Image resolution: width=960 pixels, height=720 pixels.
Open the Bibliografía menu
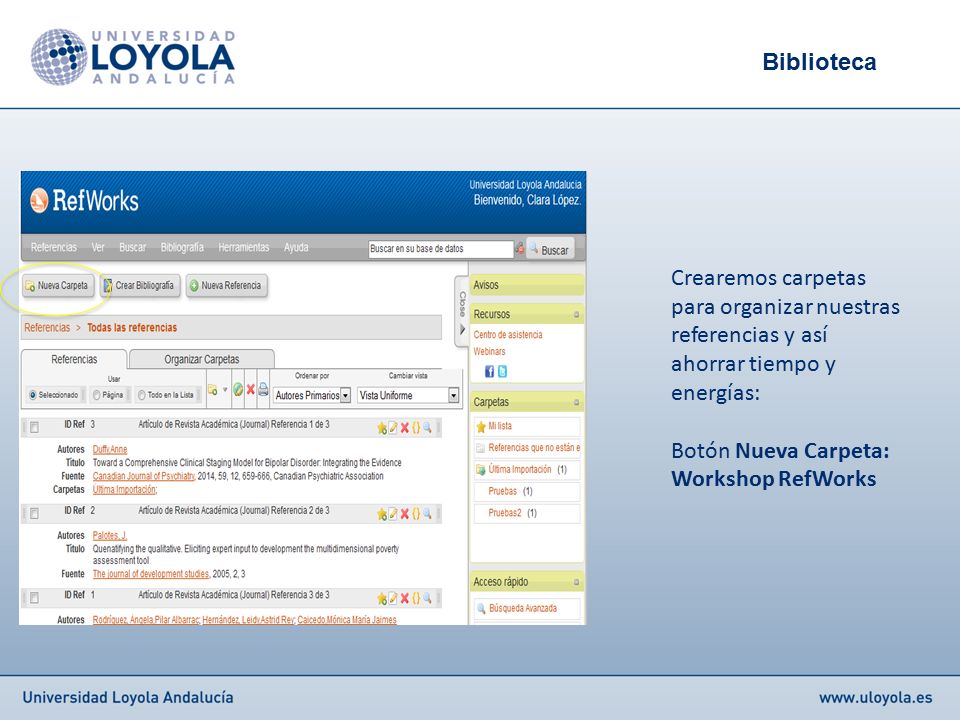[x=182, y=247]
